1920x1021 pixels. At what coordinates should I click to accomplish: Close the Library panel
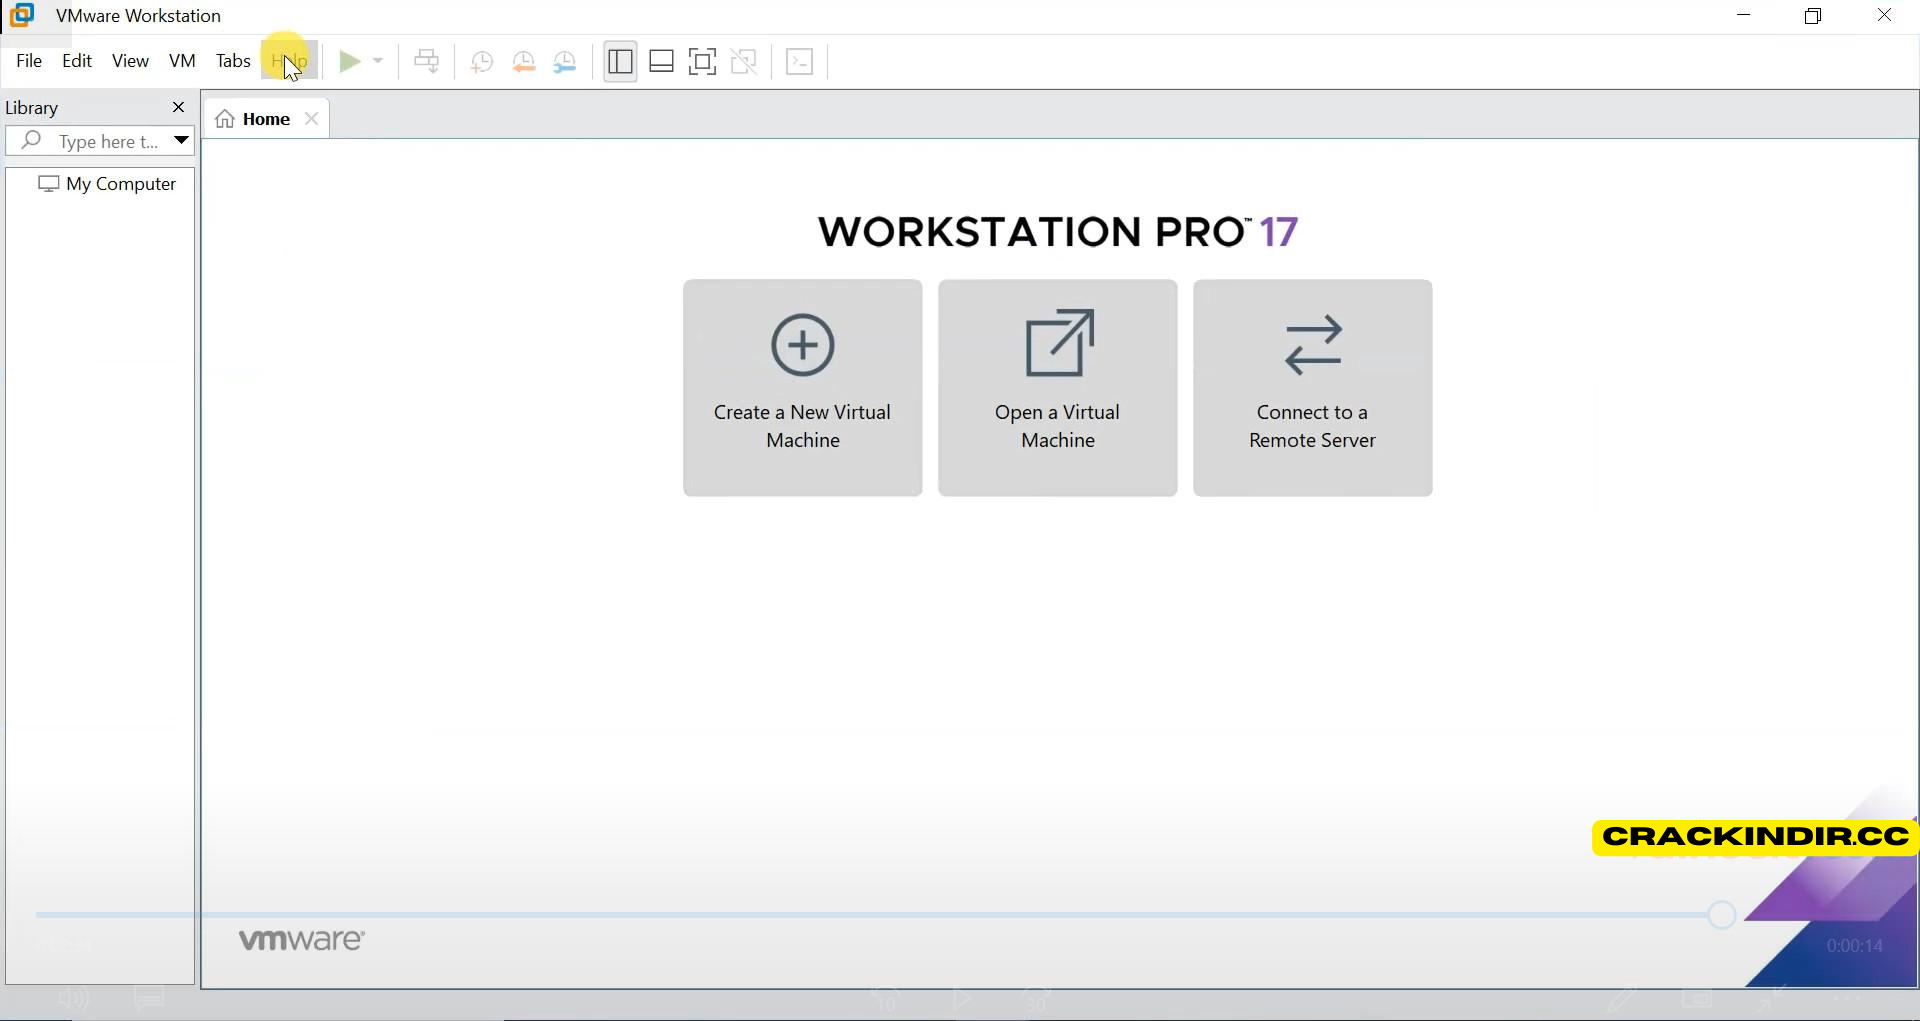coord(179,107)
